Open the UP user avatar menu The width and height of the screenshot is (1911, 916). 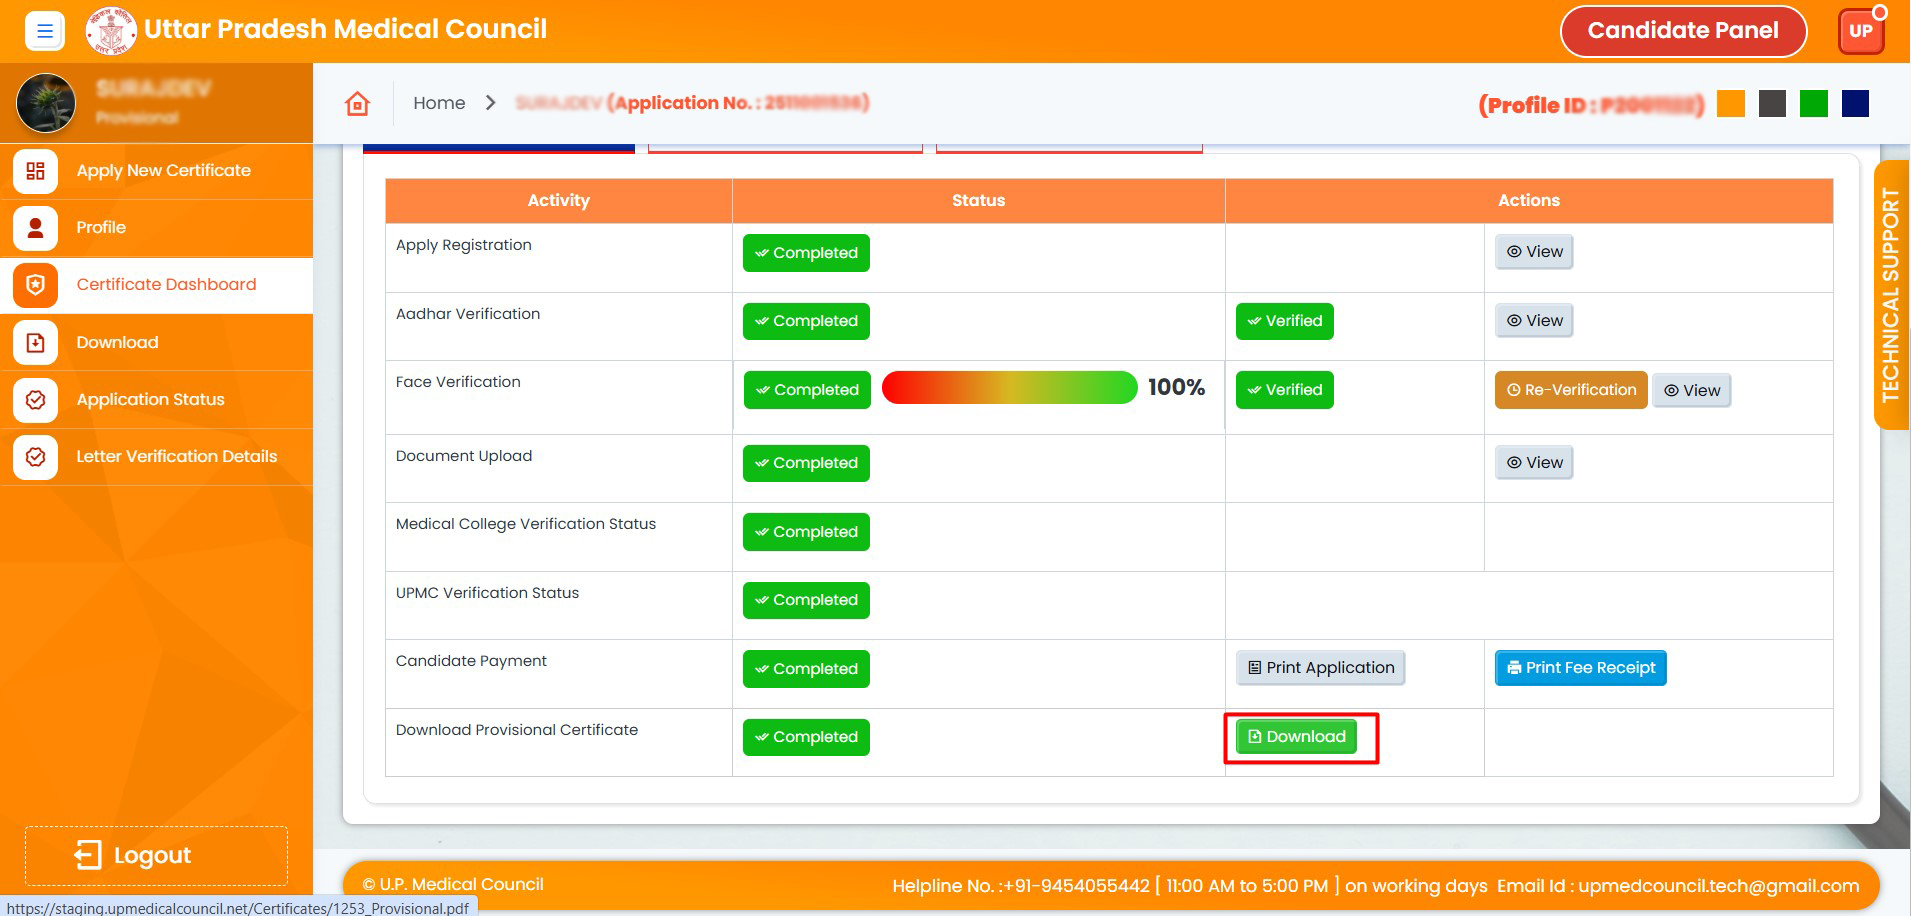(x=1860, y=31)
